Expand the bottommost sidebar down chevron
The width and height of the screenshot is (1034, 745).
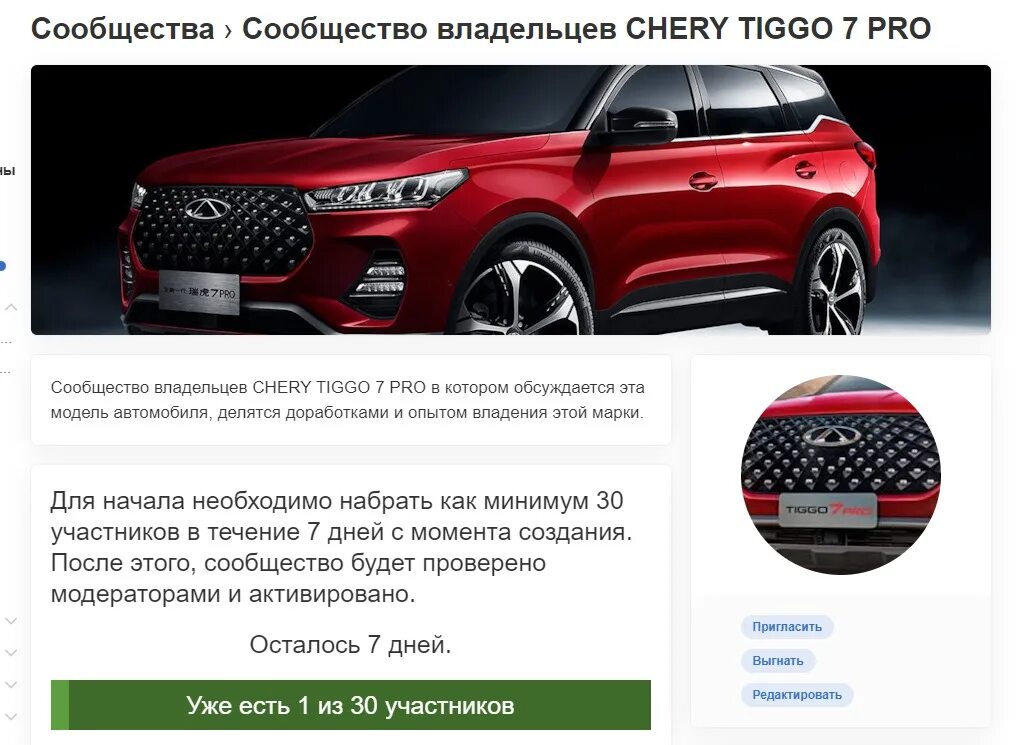(11, 716)
